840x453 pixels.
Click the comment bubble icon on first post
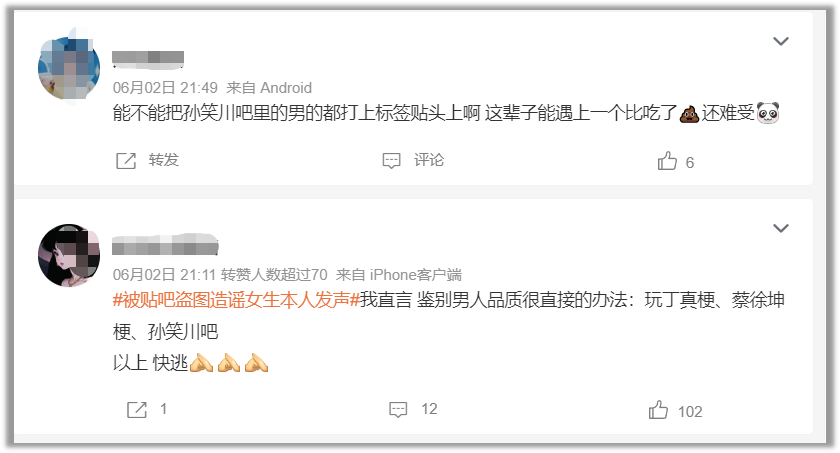(391, 161)
